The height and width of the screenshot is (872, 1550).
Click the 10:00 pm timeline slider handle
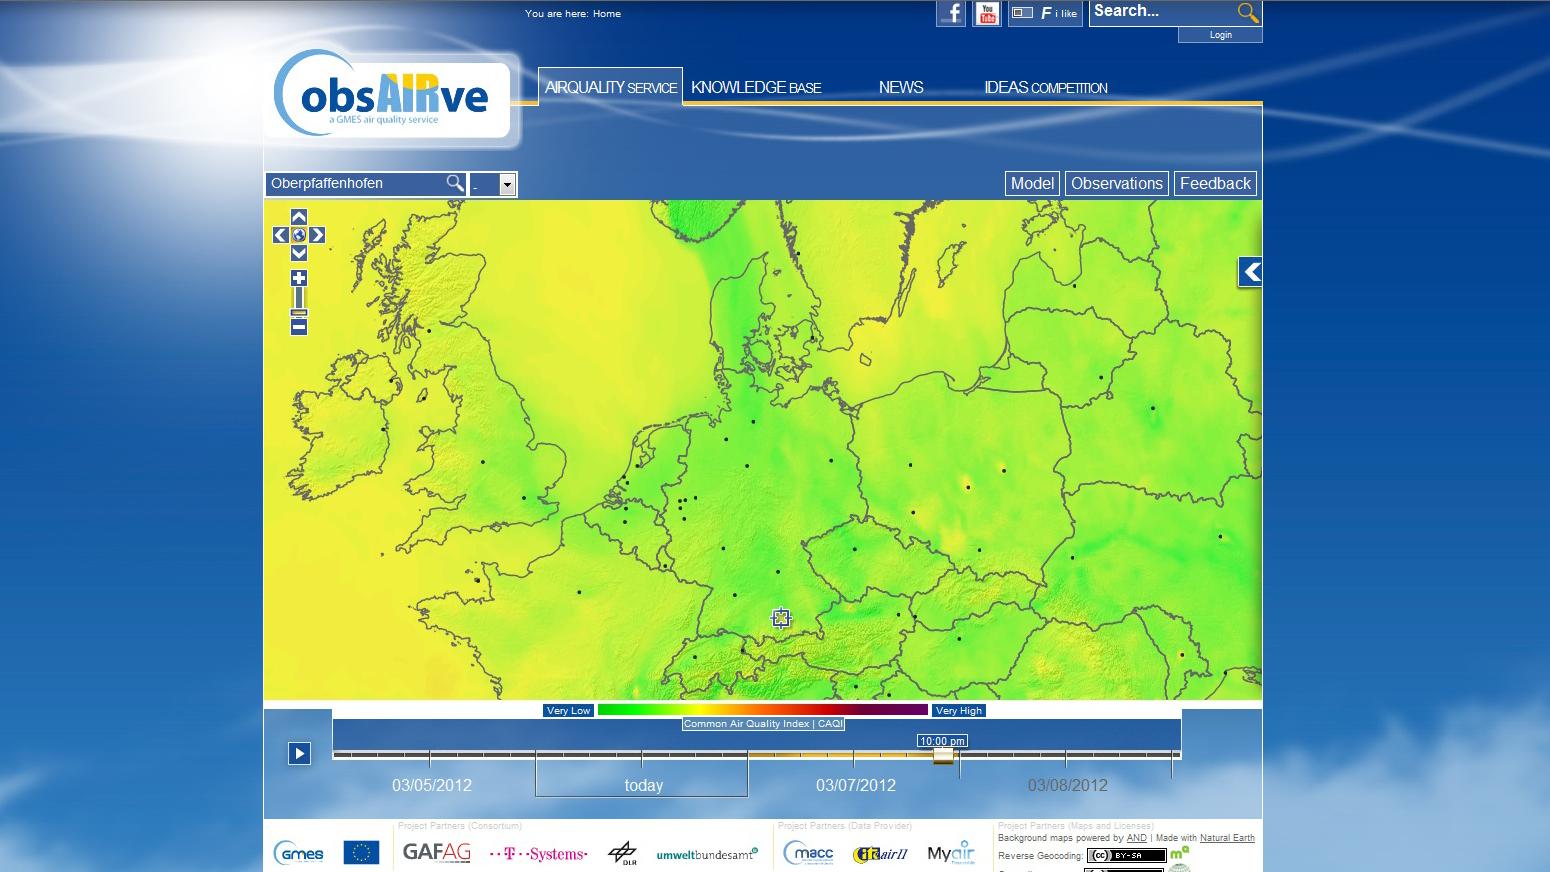[943, 756]
